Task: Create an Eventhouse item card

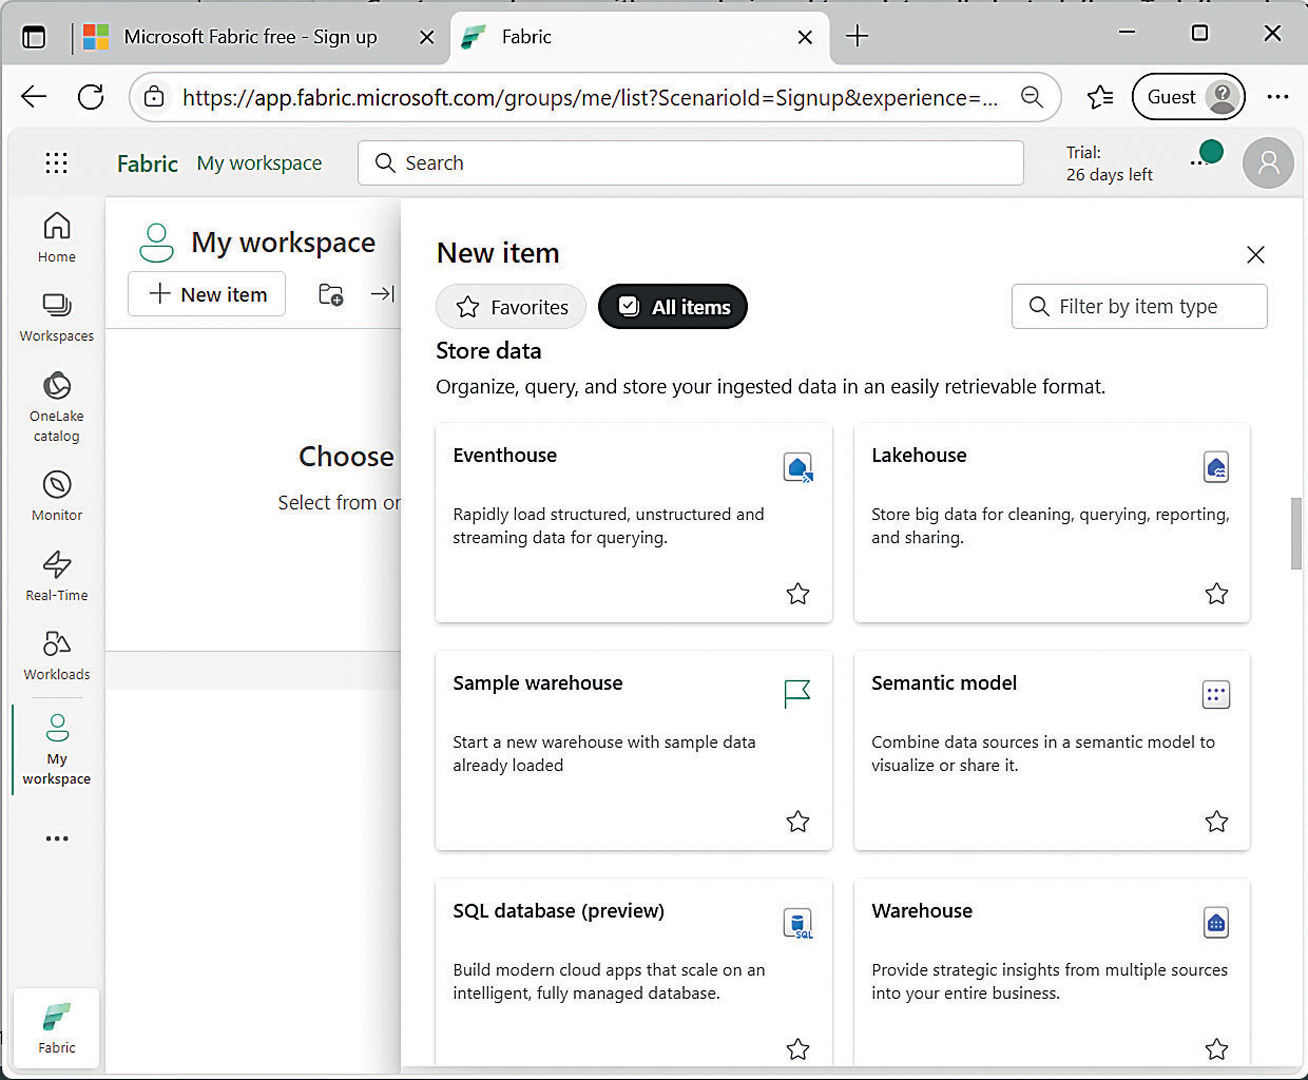Action: [634, 523]
